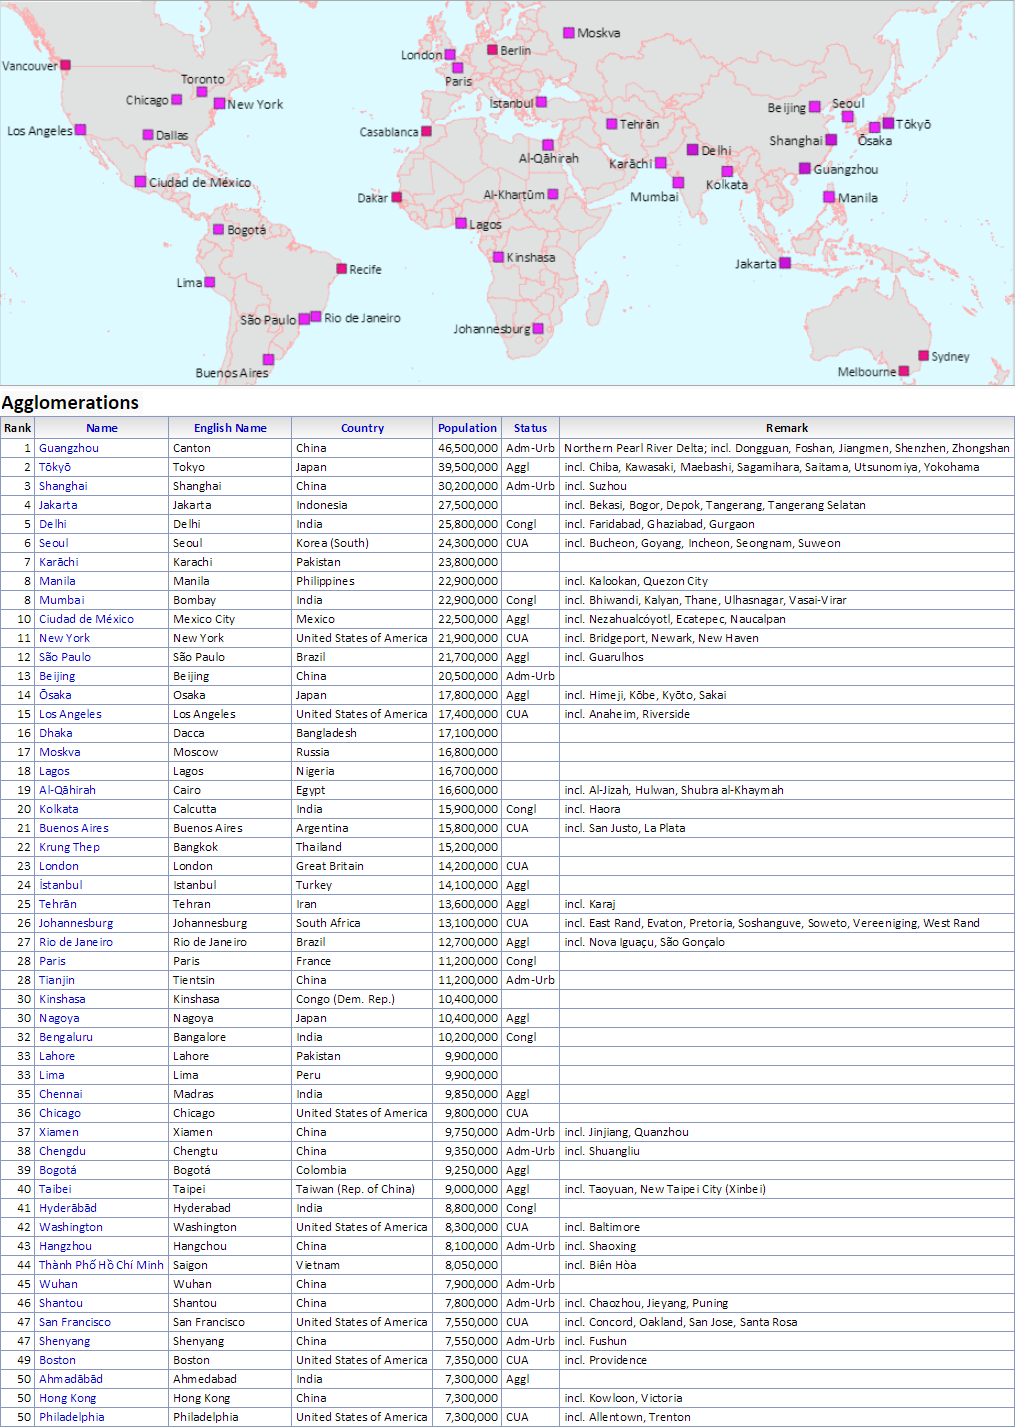Viewport: 1015px width, 1427px height.
Task: Follow the Ciudad de México table link
Action: click(86, 619)
